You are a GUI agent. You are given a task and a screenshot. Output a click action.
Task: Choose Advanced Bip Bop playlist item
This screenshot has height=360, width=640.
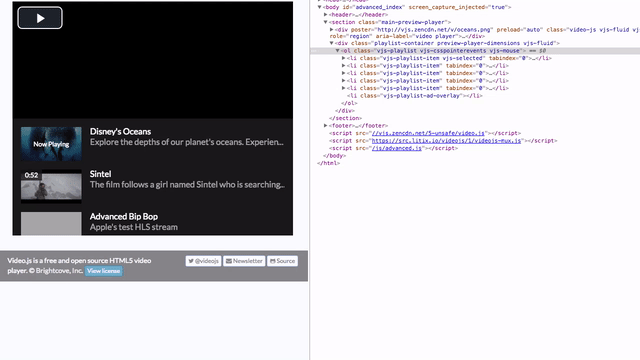tap(153, 222)
